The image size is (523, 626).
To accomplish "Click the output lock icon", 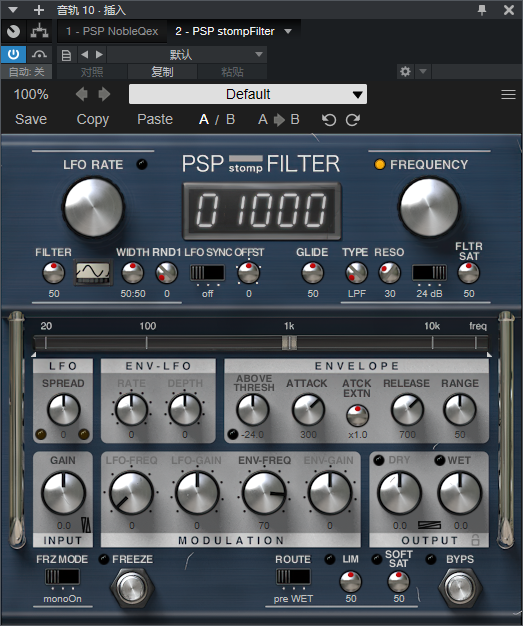I will click(475, 540).
